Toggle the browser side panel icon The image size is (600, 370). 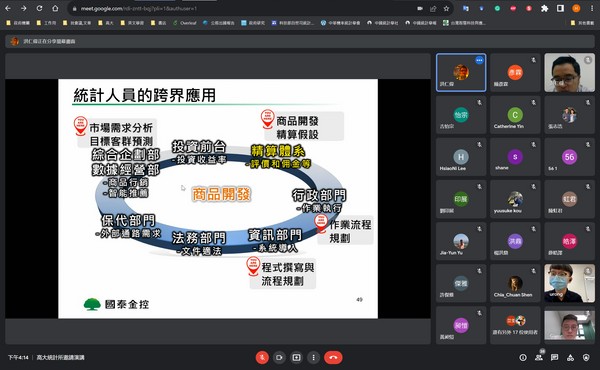pyautogui.click(x=560, y=8)
